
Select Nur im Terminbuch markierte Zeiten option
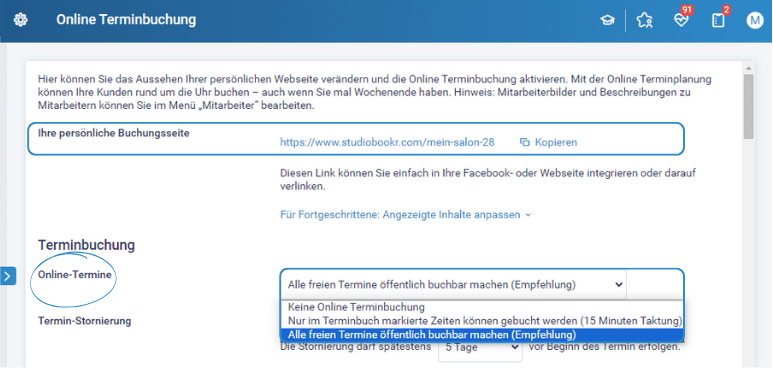[x=482, y=321]
